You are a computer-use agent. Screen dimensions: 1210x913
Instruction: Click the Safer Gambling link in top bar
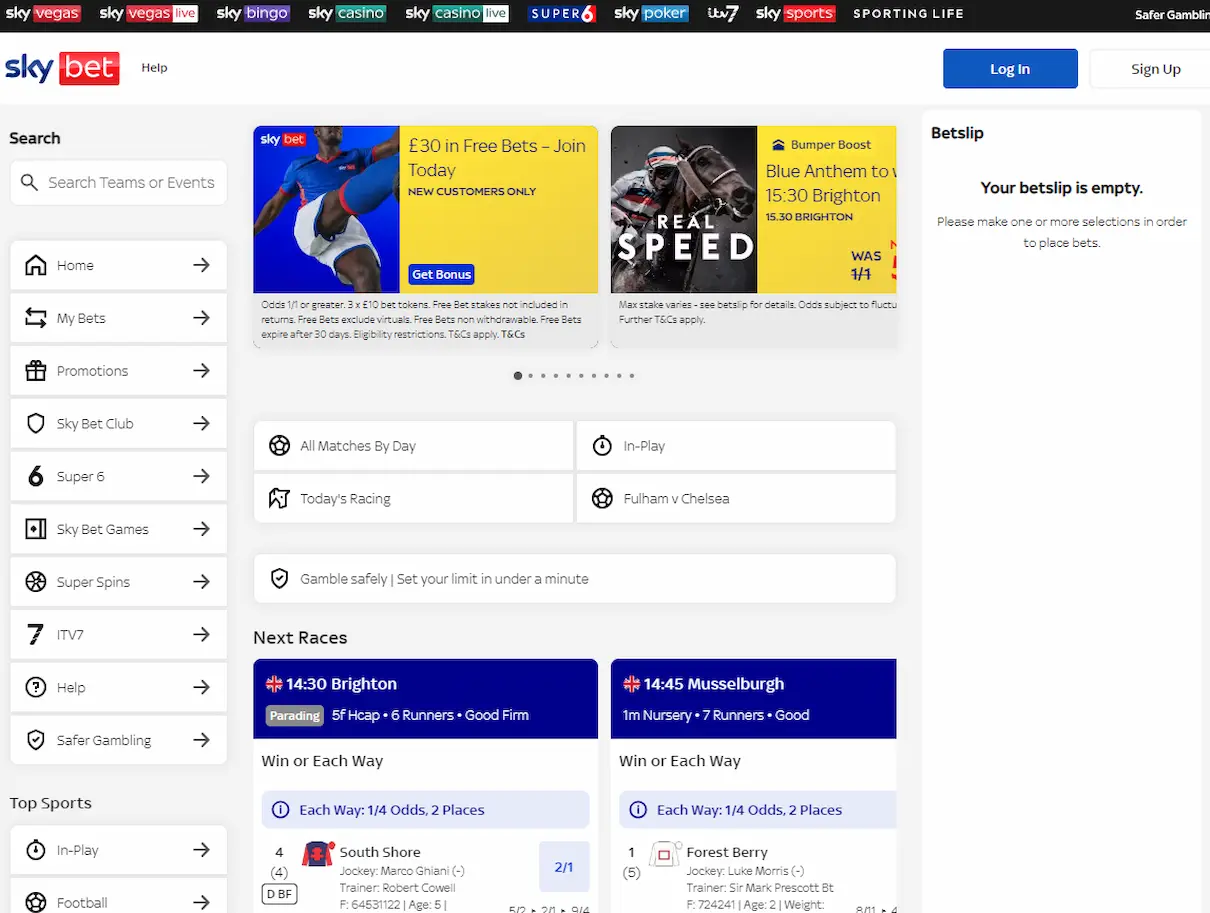(x=1172, y=14)
